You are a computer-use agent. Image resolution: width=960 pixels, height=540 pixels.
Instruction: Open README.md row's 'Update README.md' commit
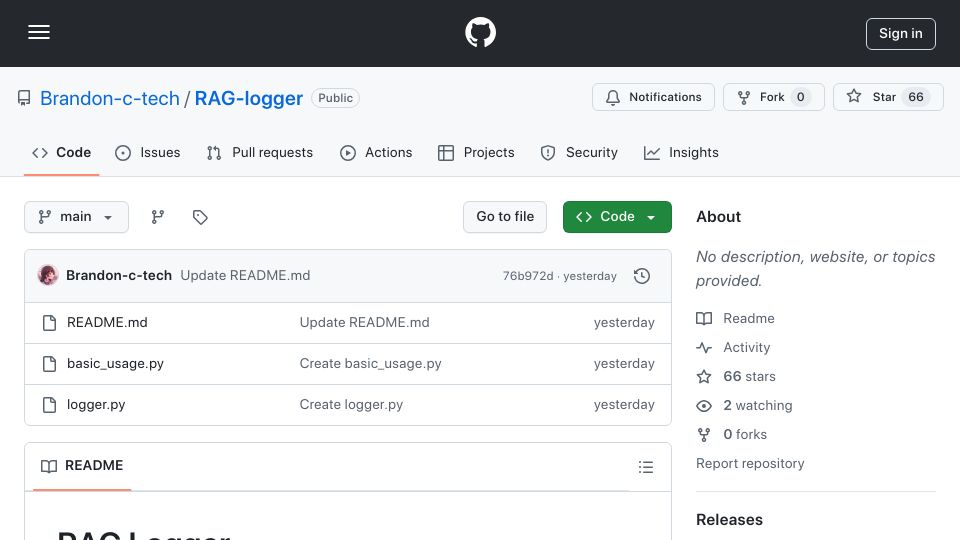coord(364,323)
